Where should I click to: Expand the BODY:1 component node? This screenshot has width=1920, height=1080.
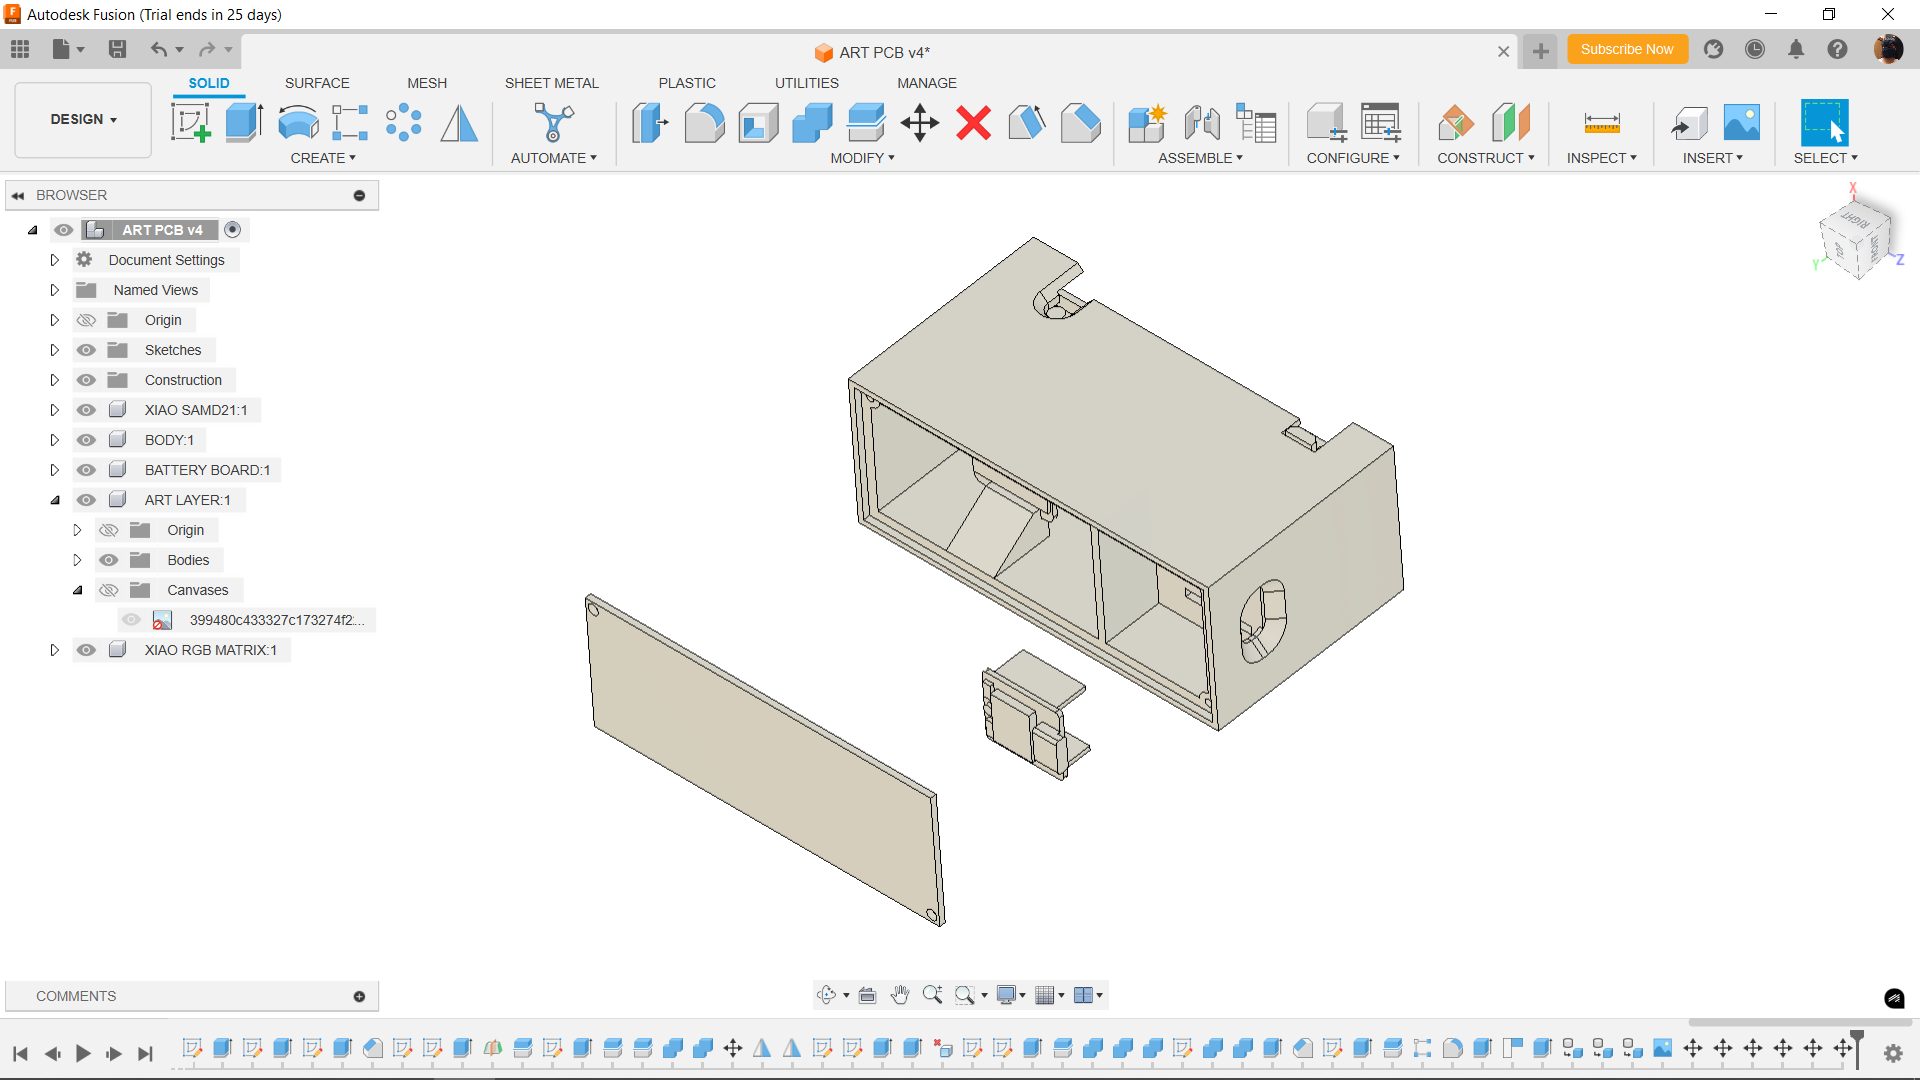(x=54, y=440)
